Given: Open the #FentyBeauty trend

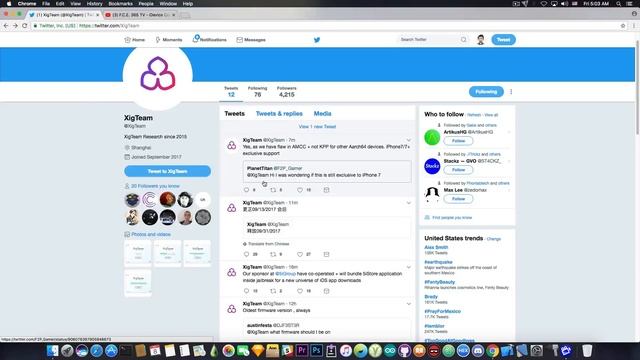Looking at the screenshot, I should click(440, 282).
